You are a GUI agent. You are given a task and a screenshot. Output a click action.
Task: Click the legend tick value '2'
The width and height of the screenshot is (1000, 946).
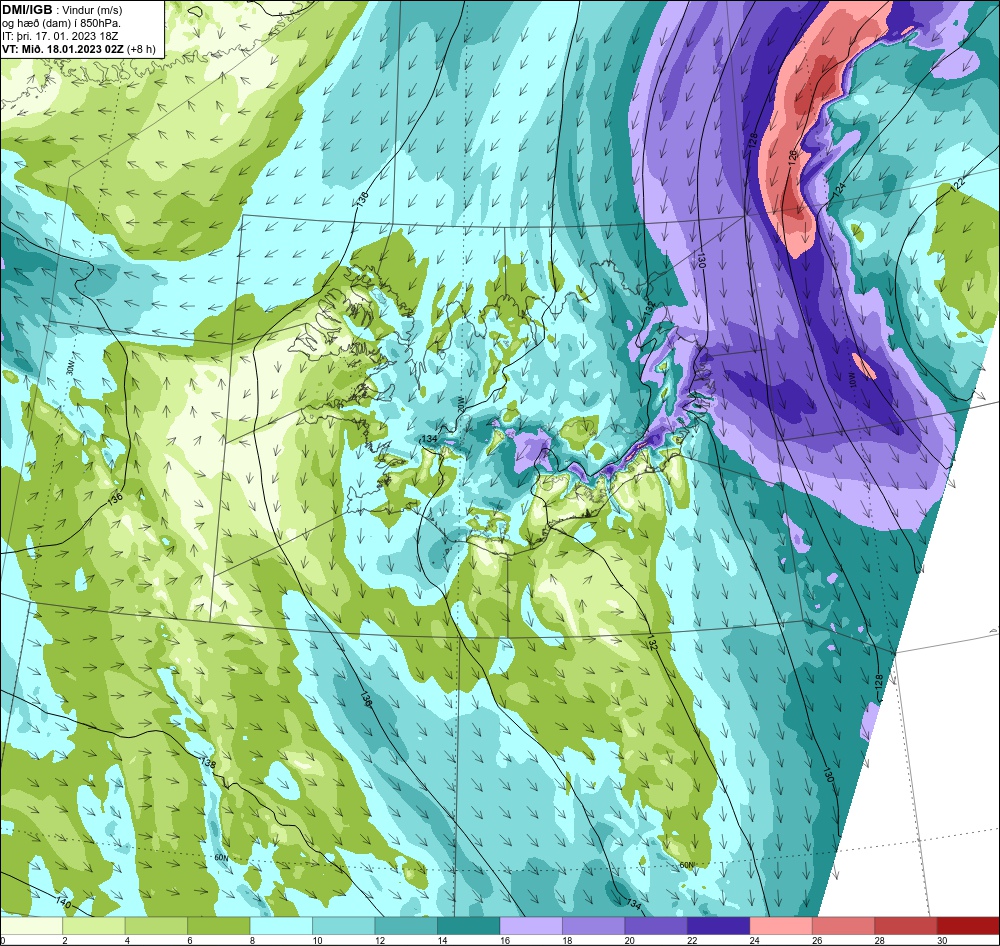[64, 940]
